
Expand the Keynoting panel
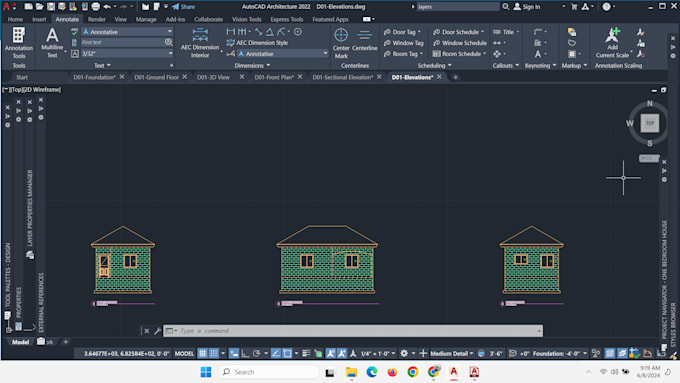point(540,65)
